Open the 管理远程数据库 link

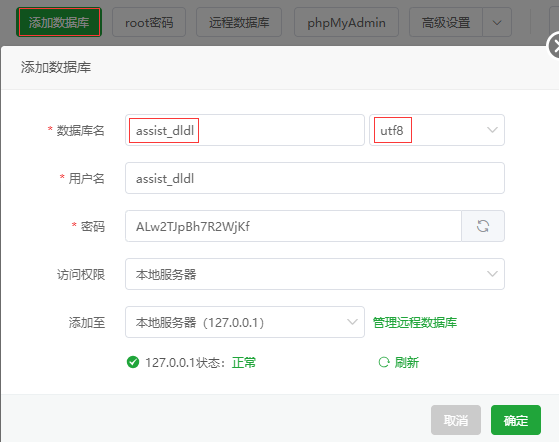415,323
